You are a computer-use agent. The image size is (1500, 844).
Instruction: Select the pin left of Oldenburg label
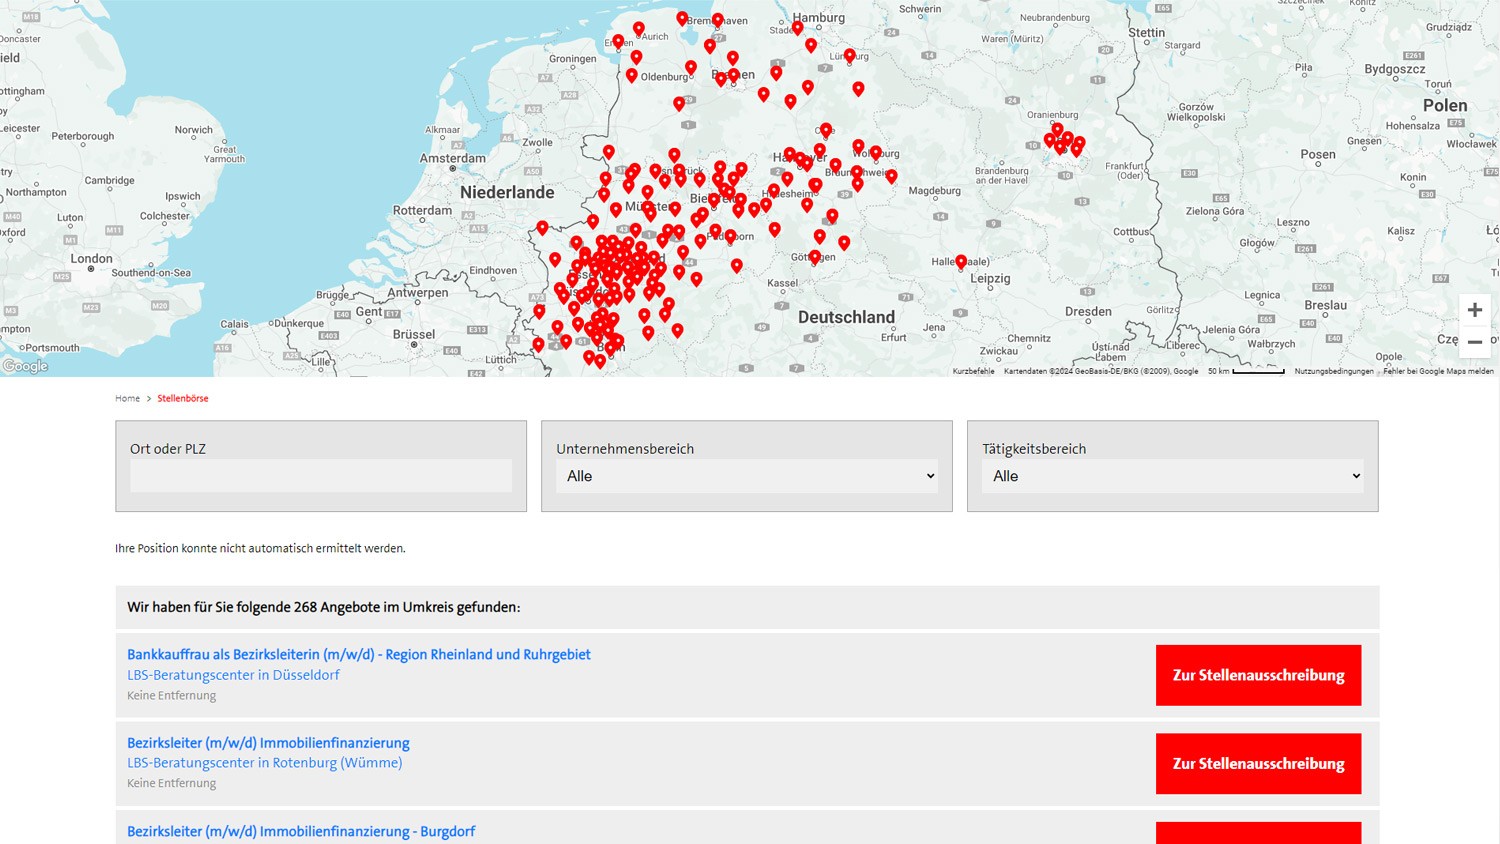[x=631, y=75]
